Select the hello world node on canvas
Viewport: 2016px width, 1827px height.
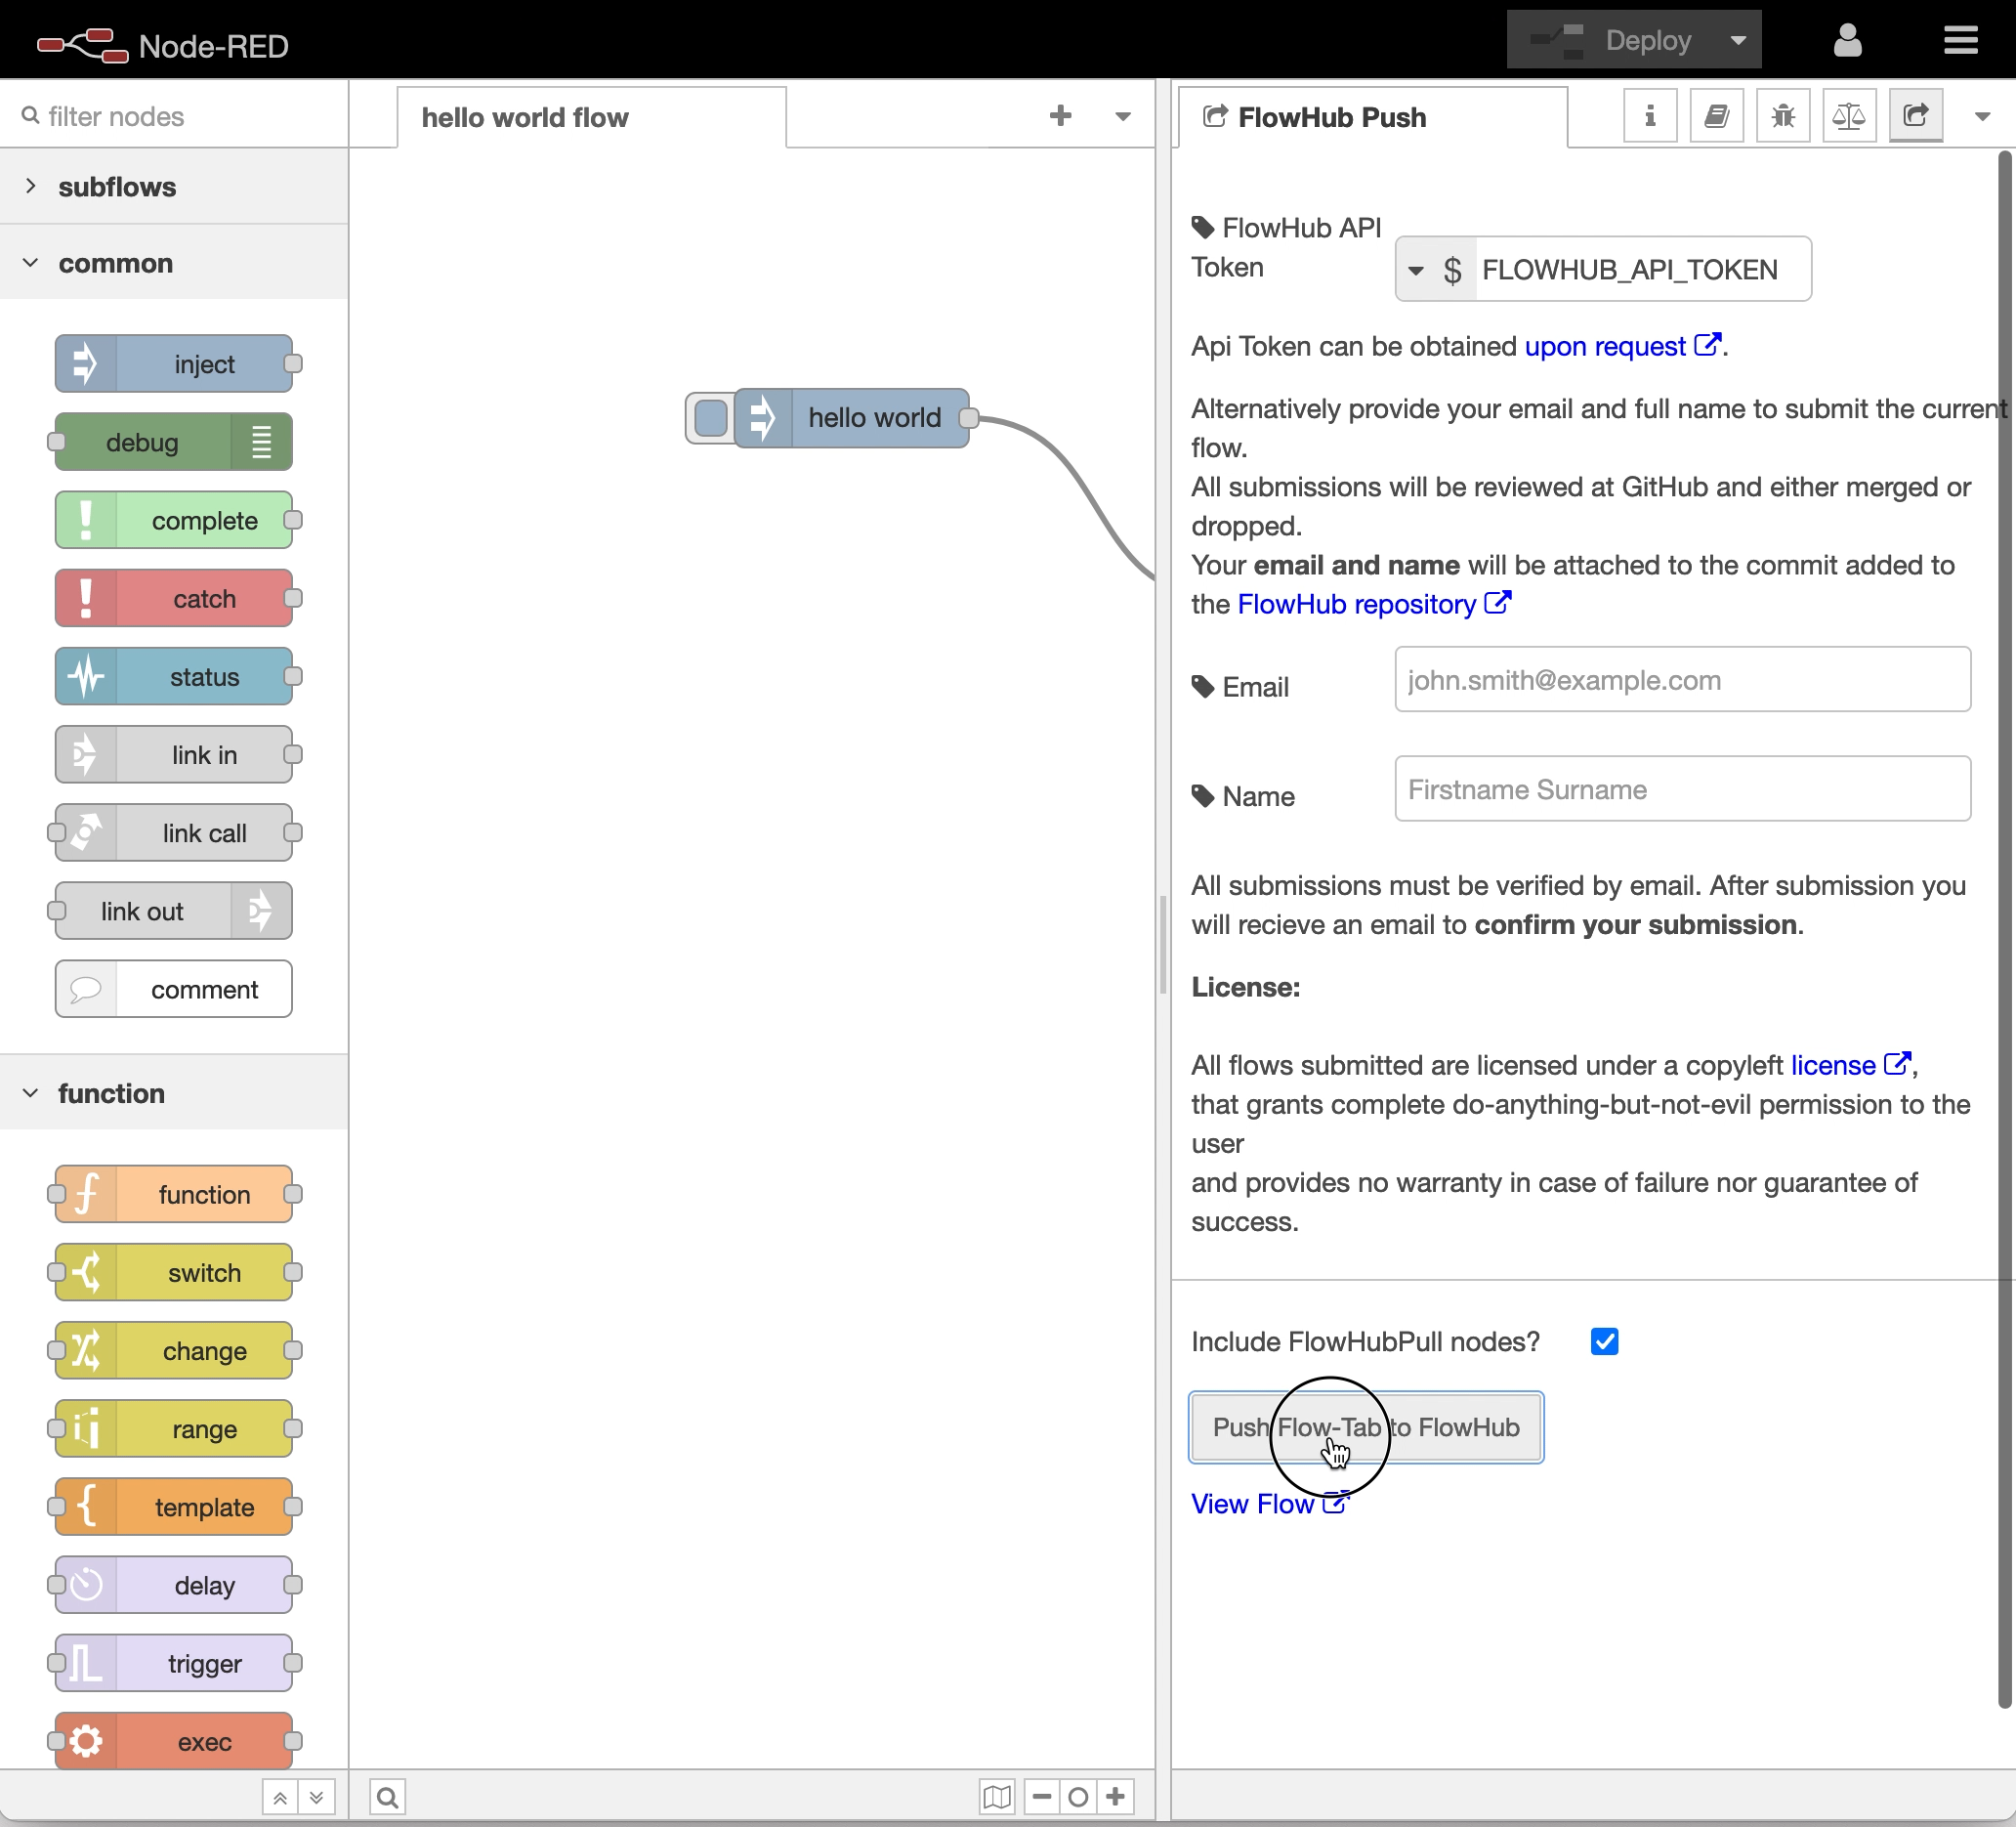851,418
